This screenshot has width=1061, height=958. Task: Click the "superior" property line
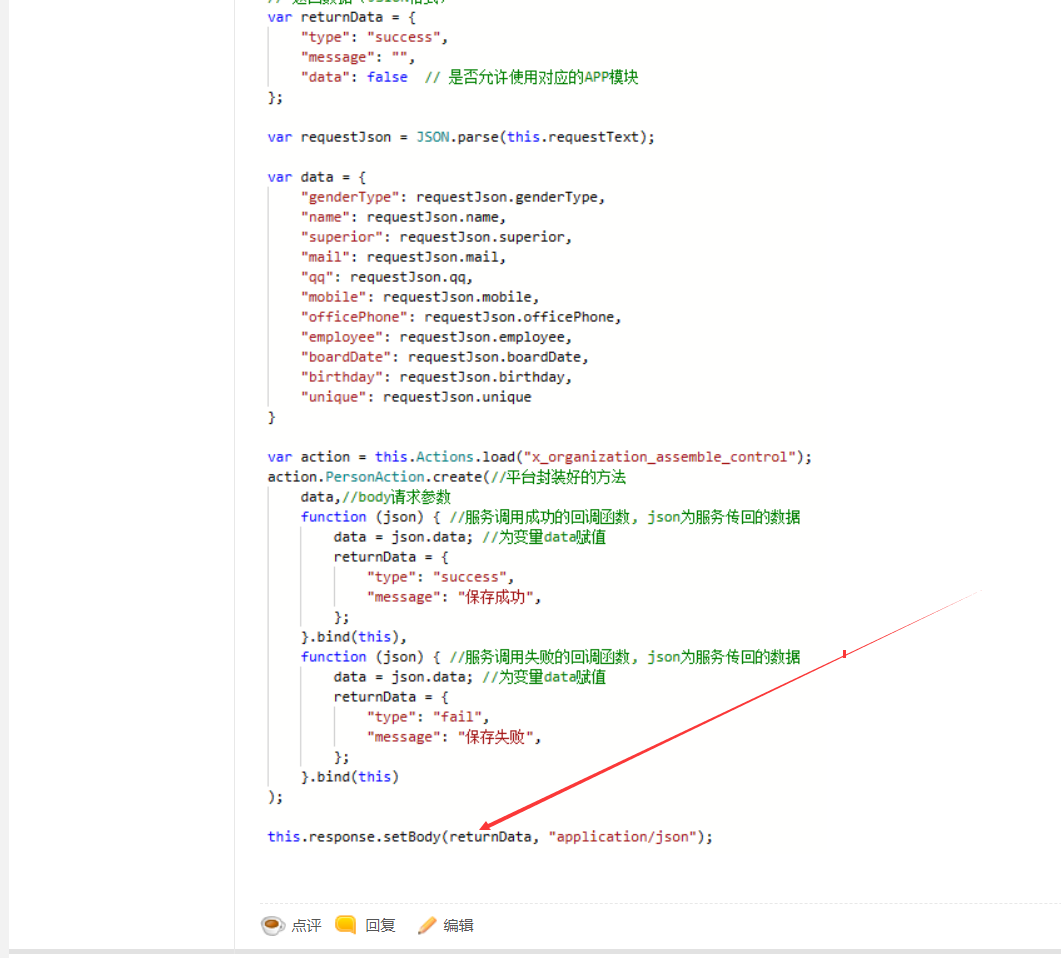coord(436,237)
